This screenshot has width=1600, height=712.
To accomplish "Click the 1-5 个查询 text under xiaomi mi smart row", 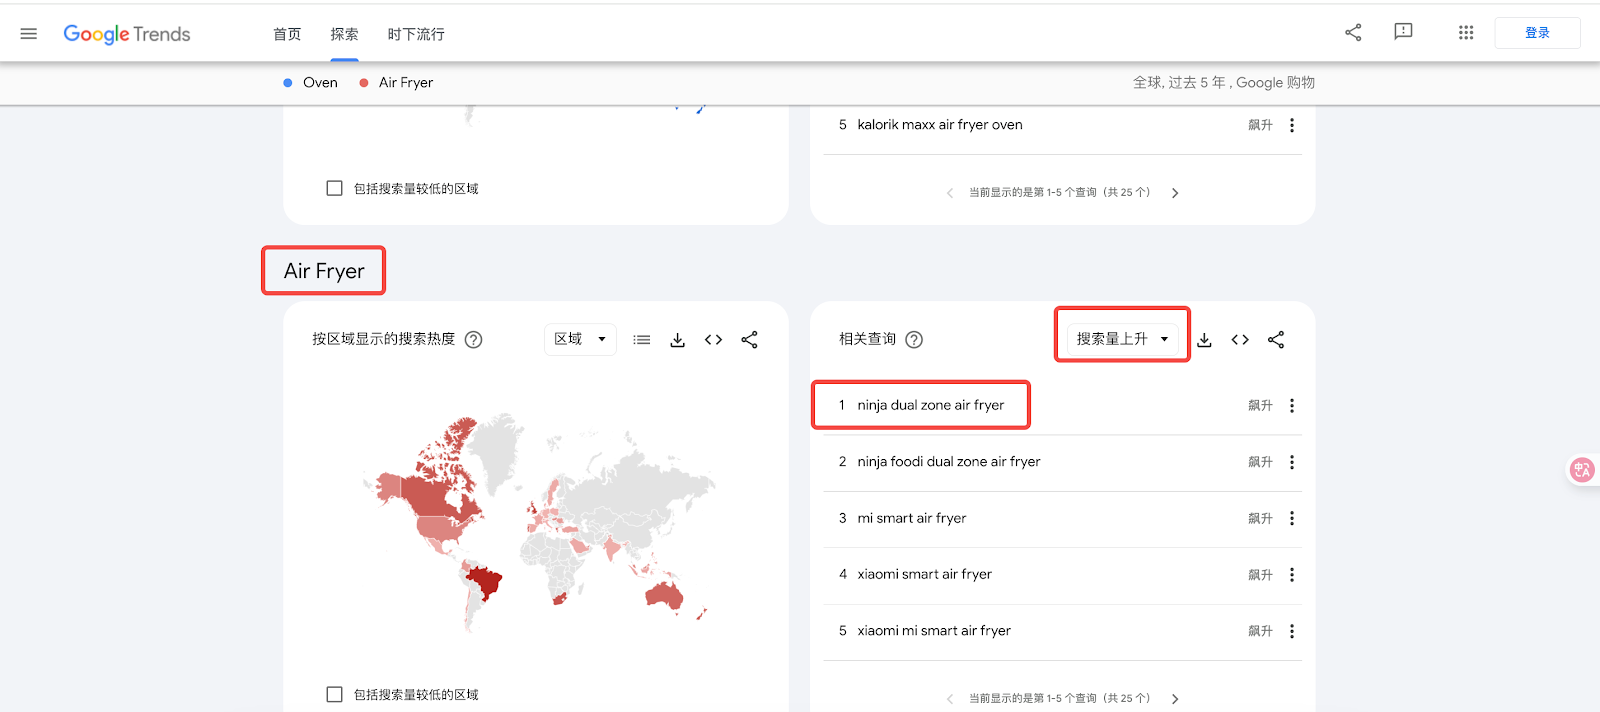I will (x=1059, y=699).
